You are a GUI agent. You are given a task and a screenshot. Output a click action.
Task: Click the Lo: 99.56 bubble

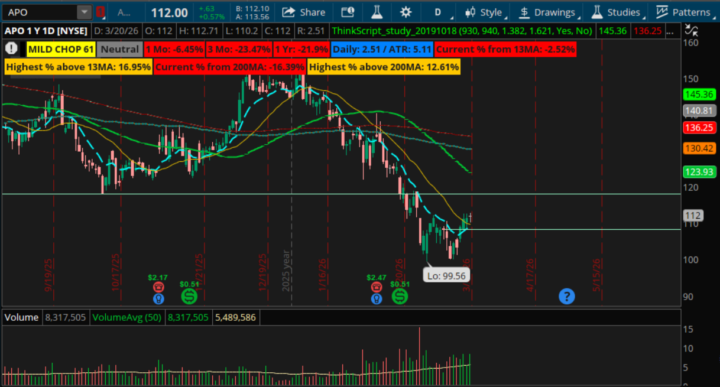446,276
